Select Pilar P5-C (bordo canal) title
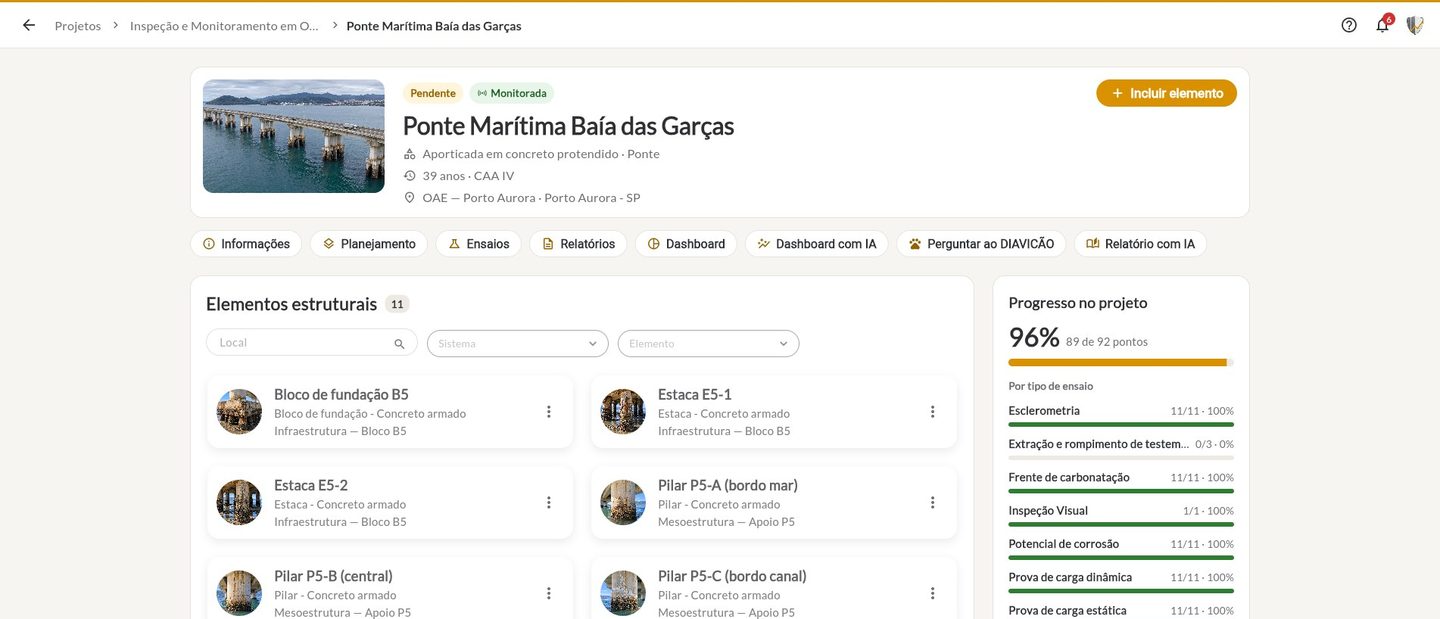Image resolution: width=1440 pixels, height=619 pixels. tap(732, 576)
